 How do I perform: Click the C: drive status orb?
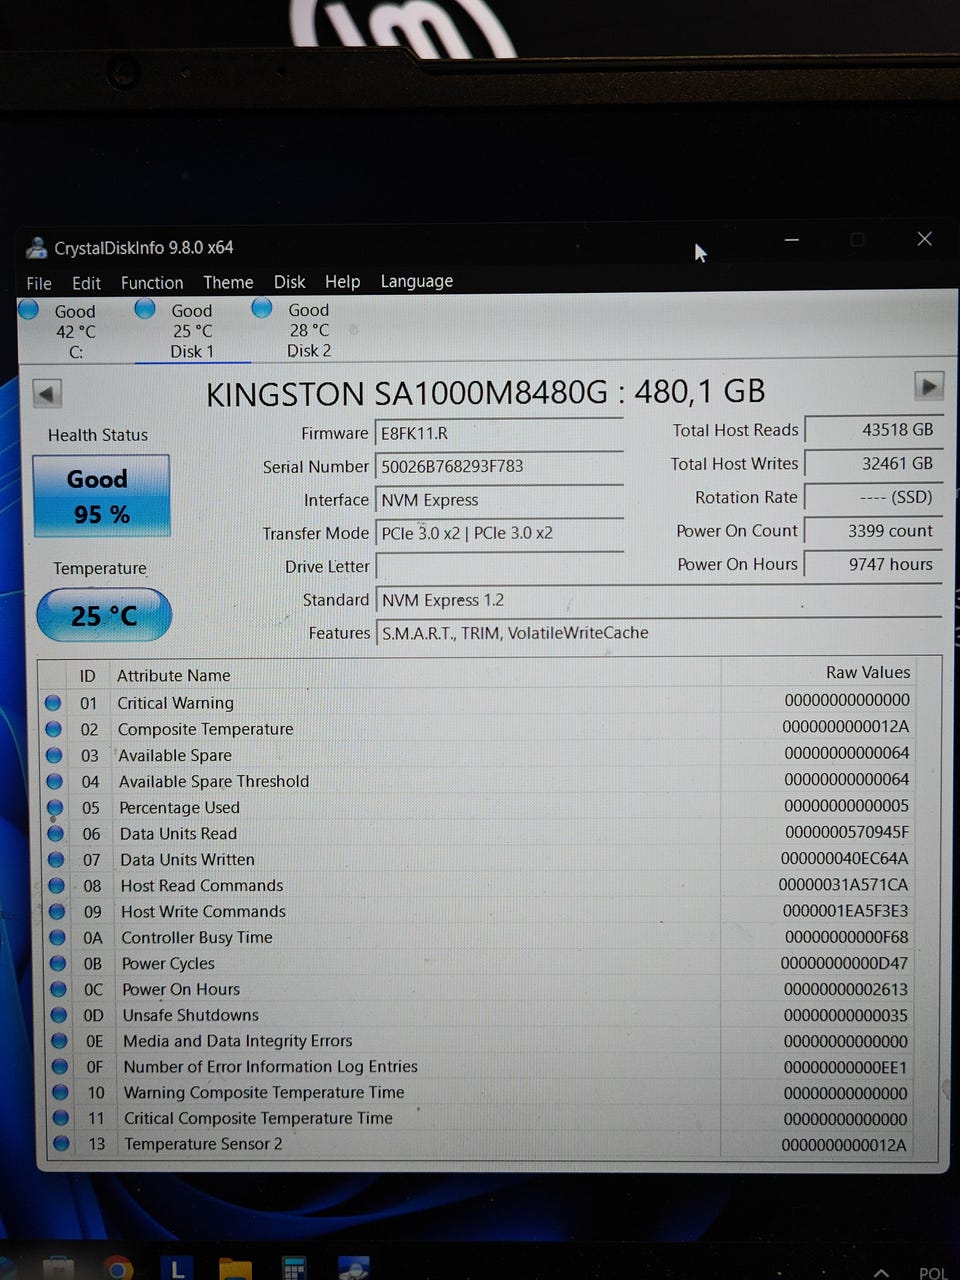[28, 309]
